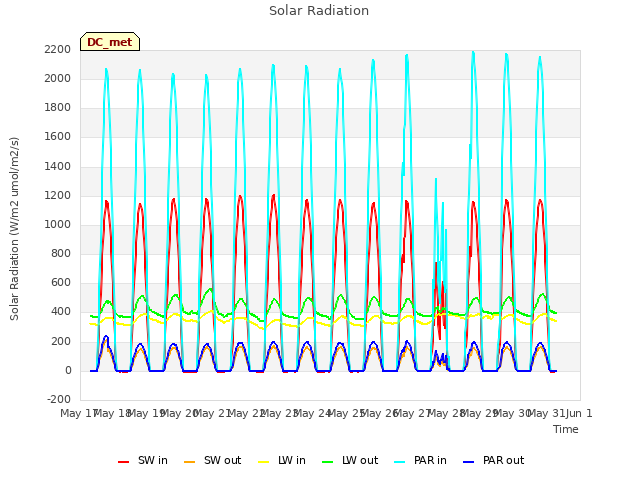Click the 1400 y-axis tick label

pyautogui.click(x=58, y=166)
